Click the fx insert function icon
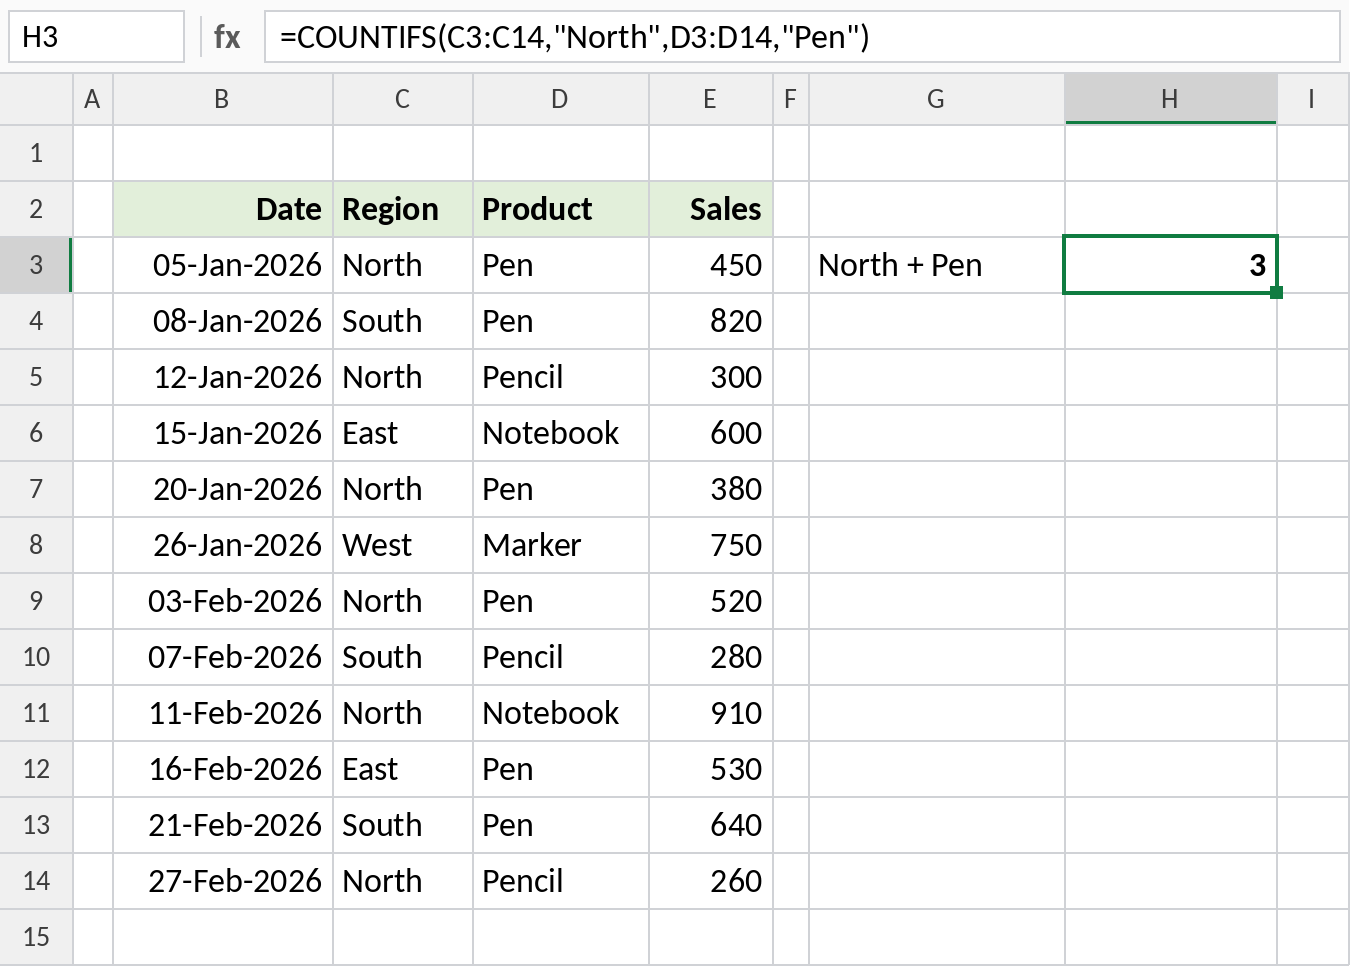Viewport: 1350px width, 966px height. tap(227, 37)
